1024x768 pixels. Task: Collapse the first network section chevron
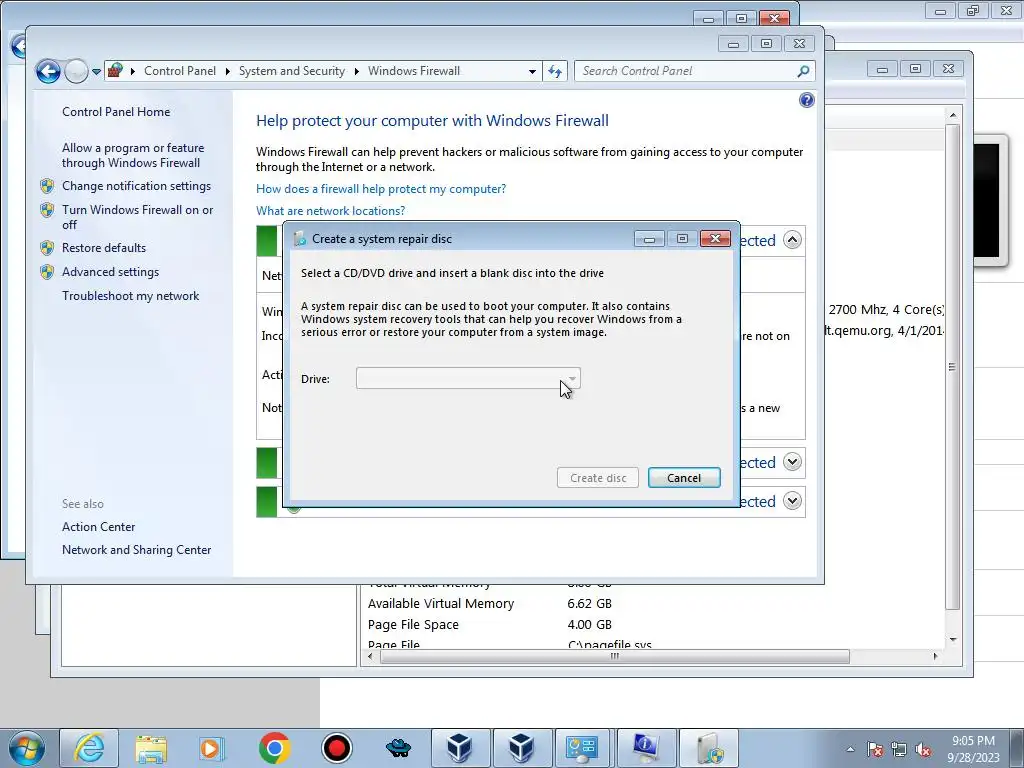point(792,240)
